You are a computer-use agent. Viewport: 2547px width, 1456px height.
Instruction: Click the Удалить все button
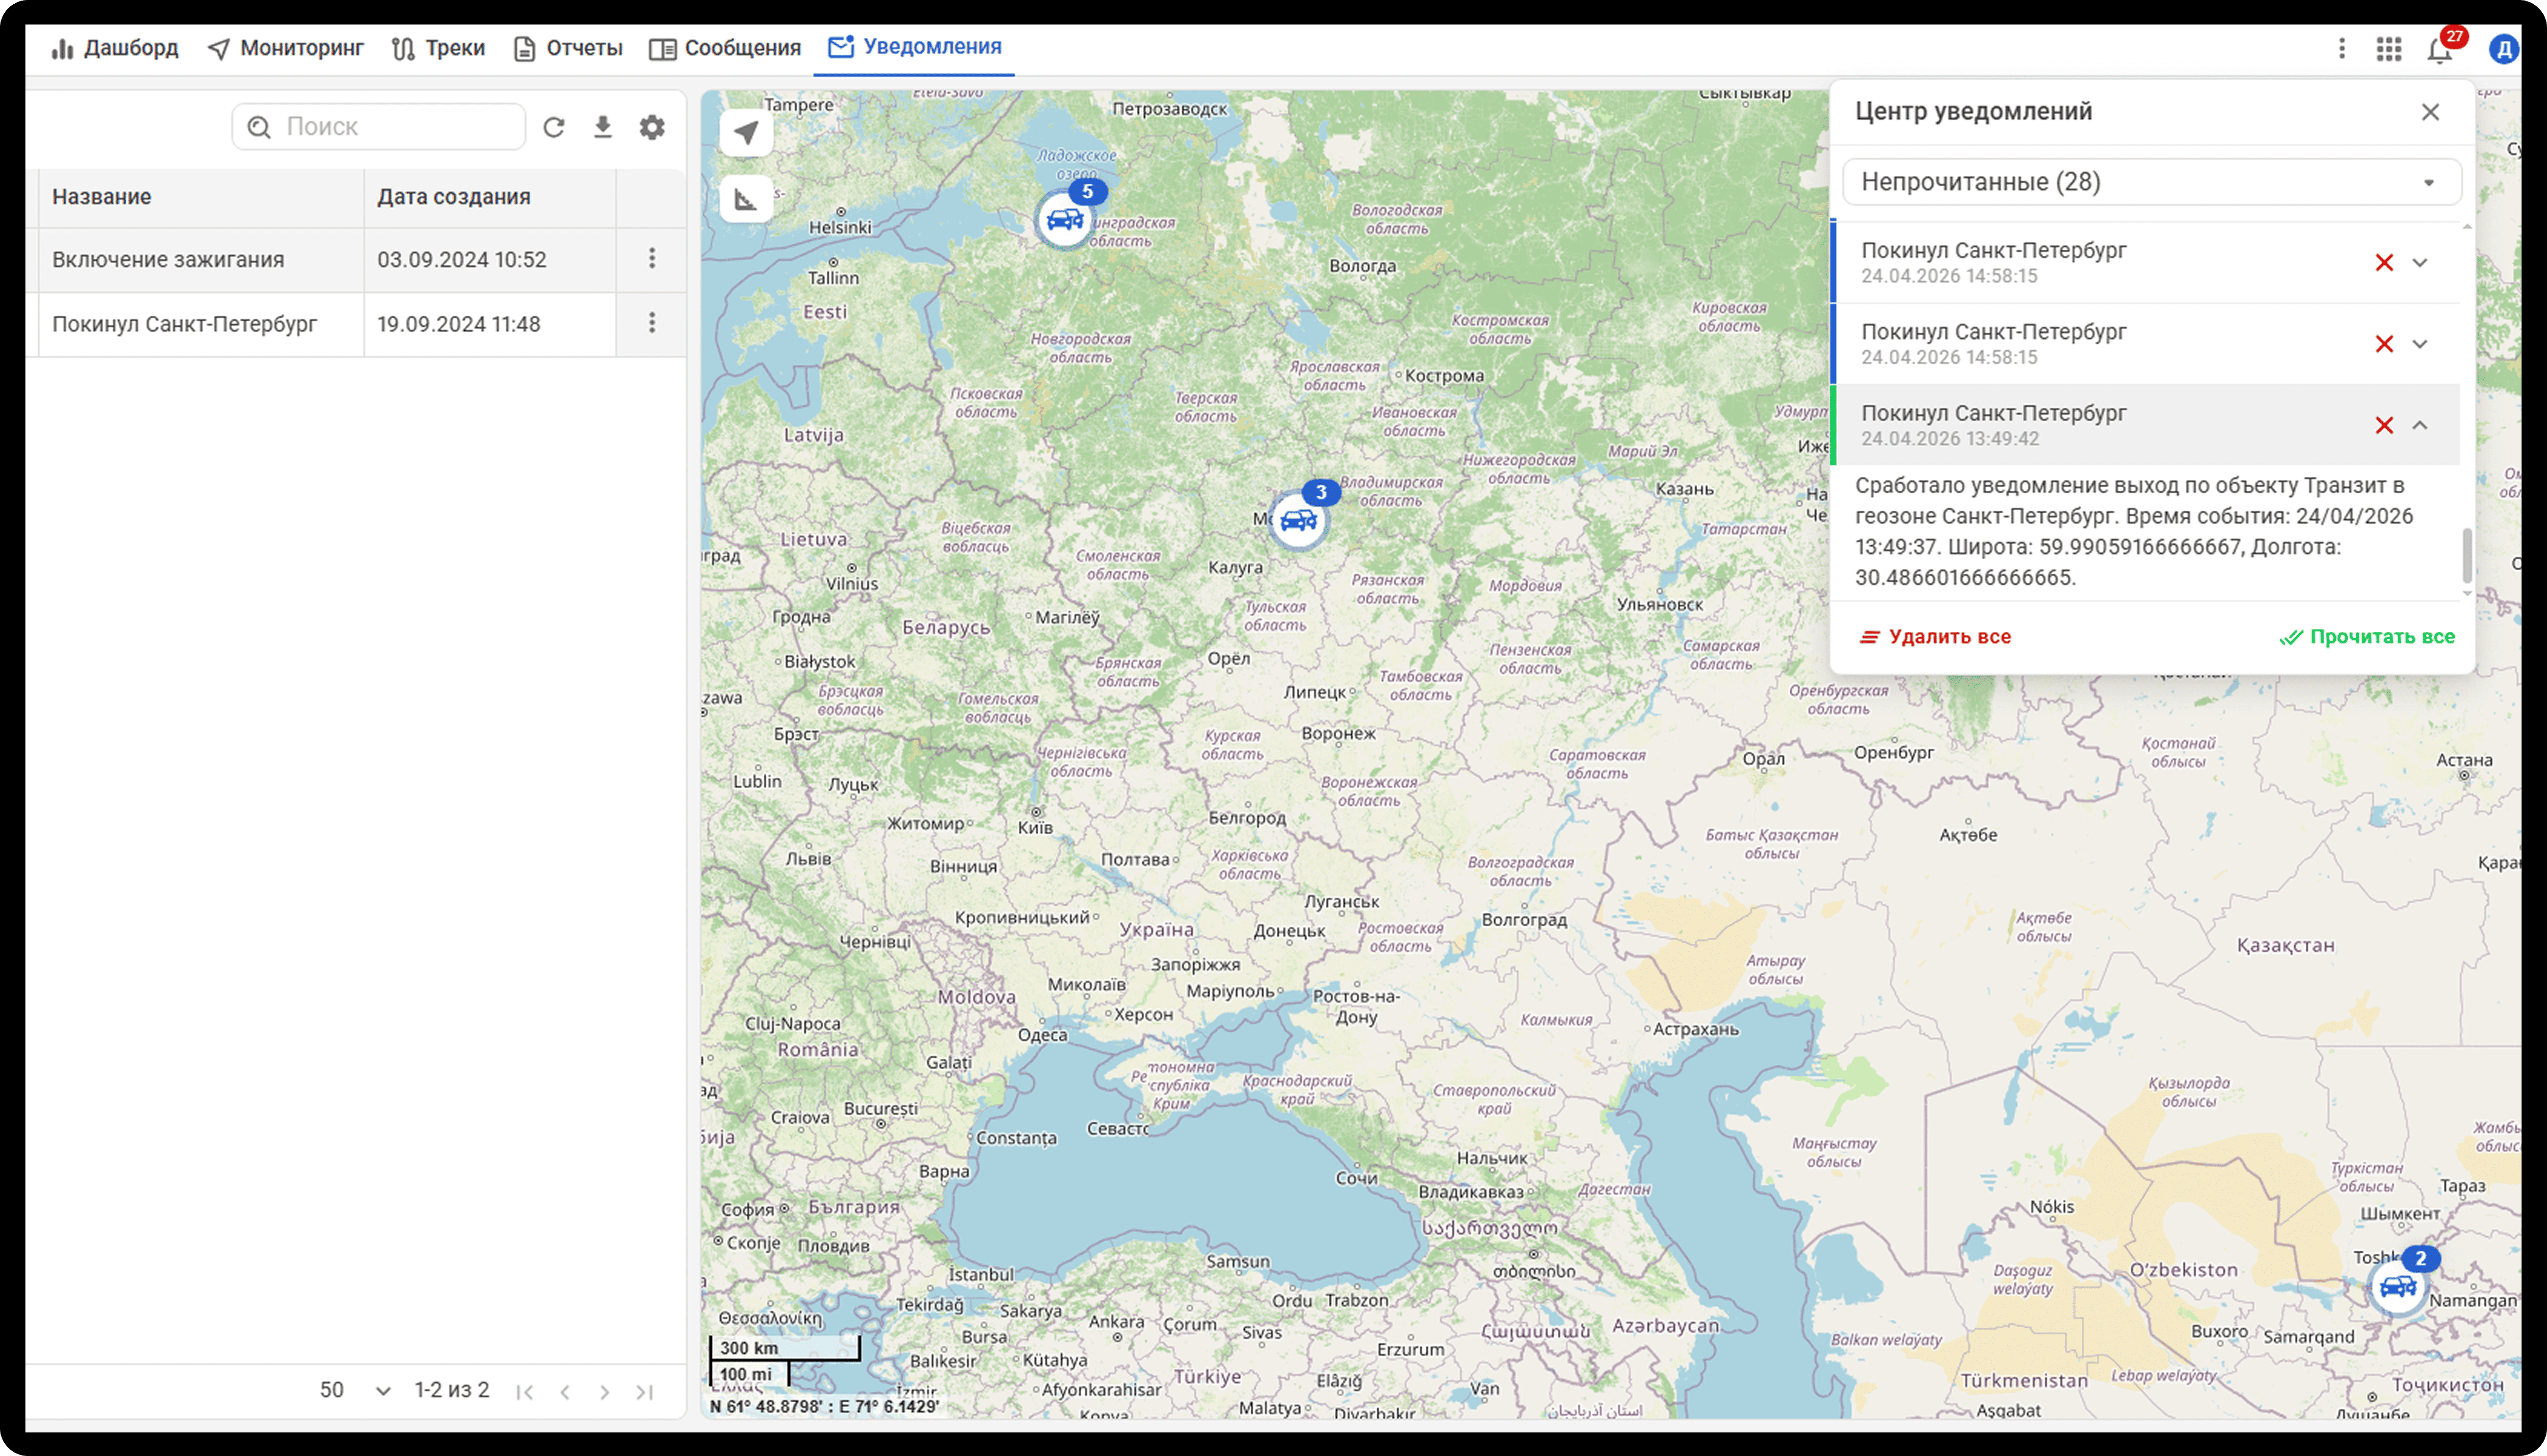pos(1935,637)
